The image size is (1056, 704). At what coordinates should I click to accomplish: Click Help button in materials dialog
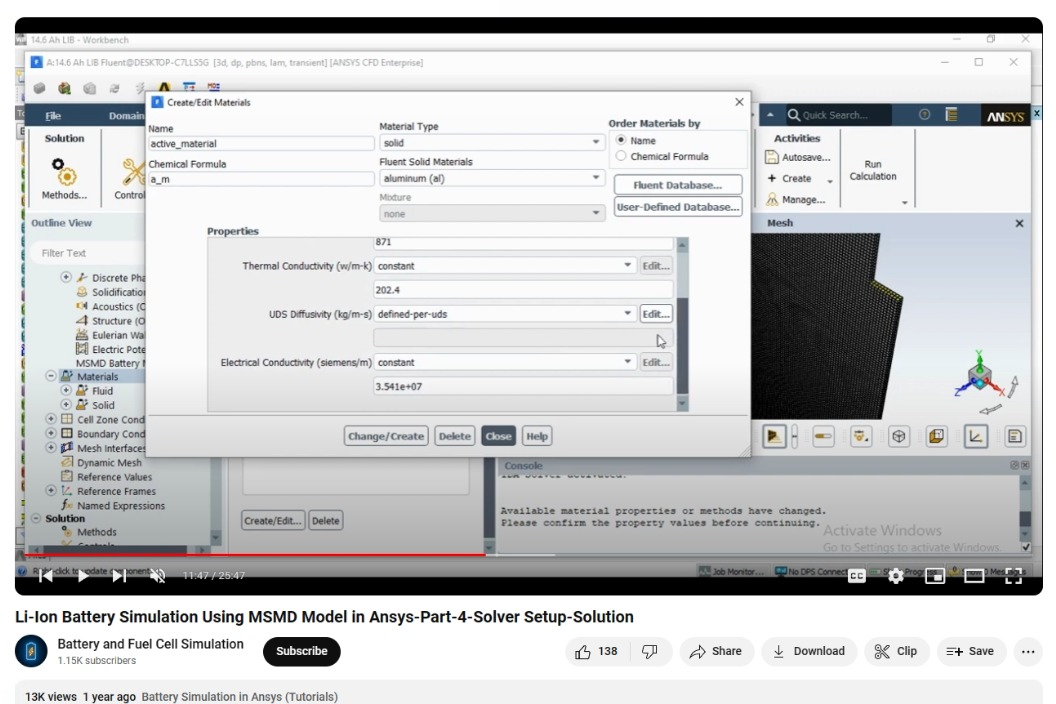pos(537,436)
